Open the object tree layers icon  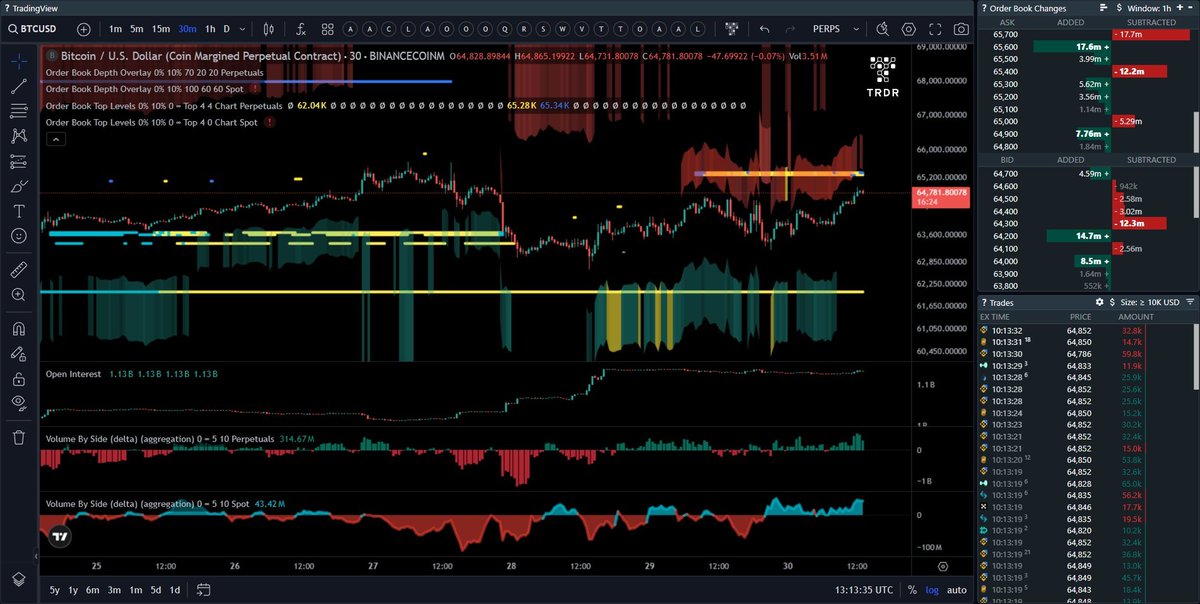point(19,579)
